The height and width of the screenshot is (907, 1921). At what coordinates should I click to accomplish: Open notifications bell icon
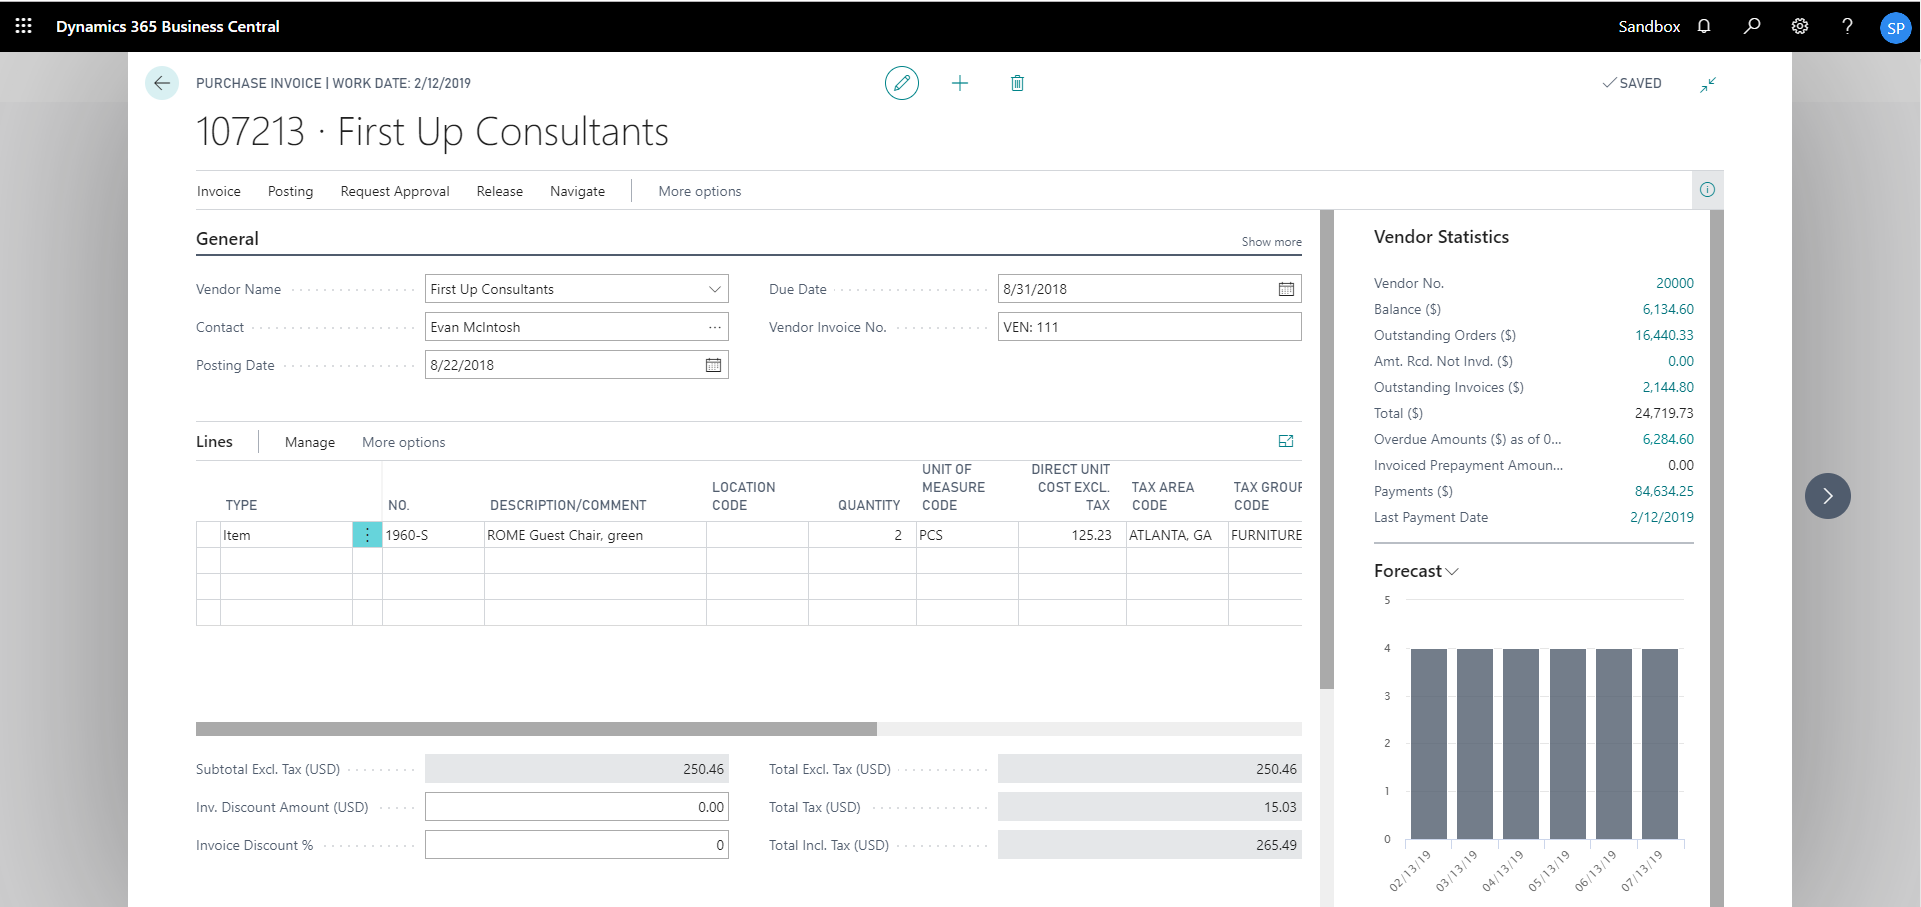[1704, 26]
